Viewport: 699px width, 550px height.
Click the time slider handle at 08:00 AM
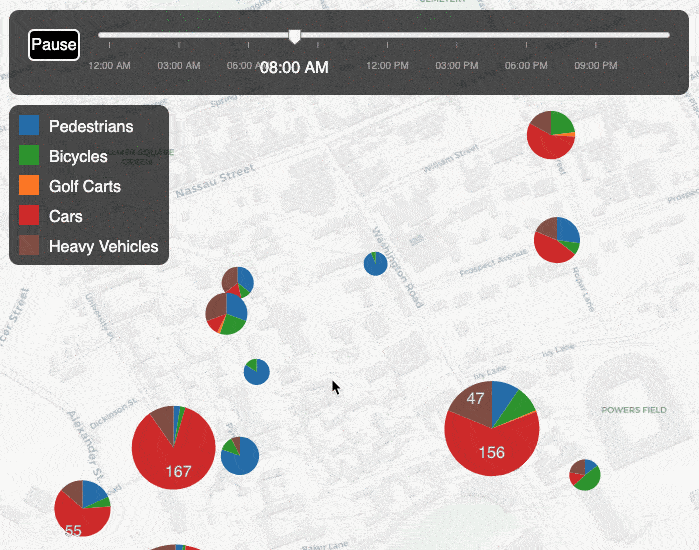click(x=294, y=37)
